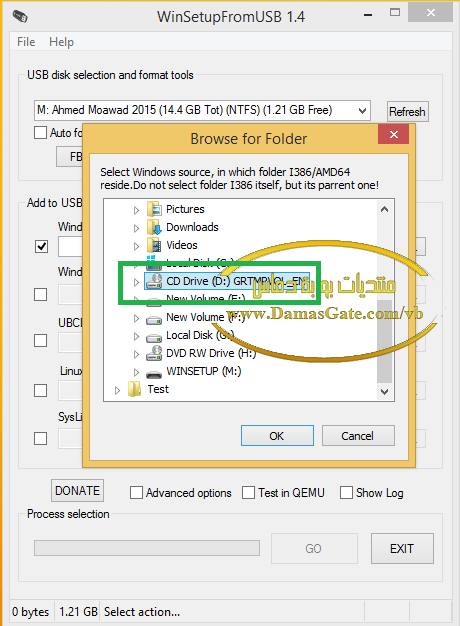Confirm the folder selection with OK

pyautogui.click(x=277, y=436)
